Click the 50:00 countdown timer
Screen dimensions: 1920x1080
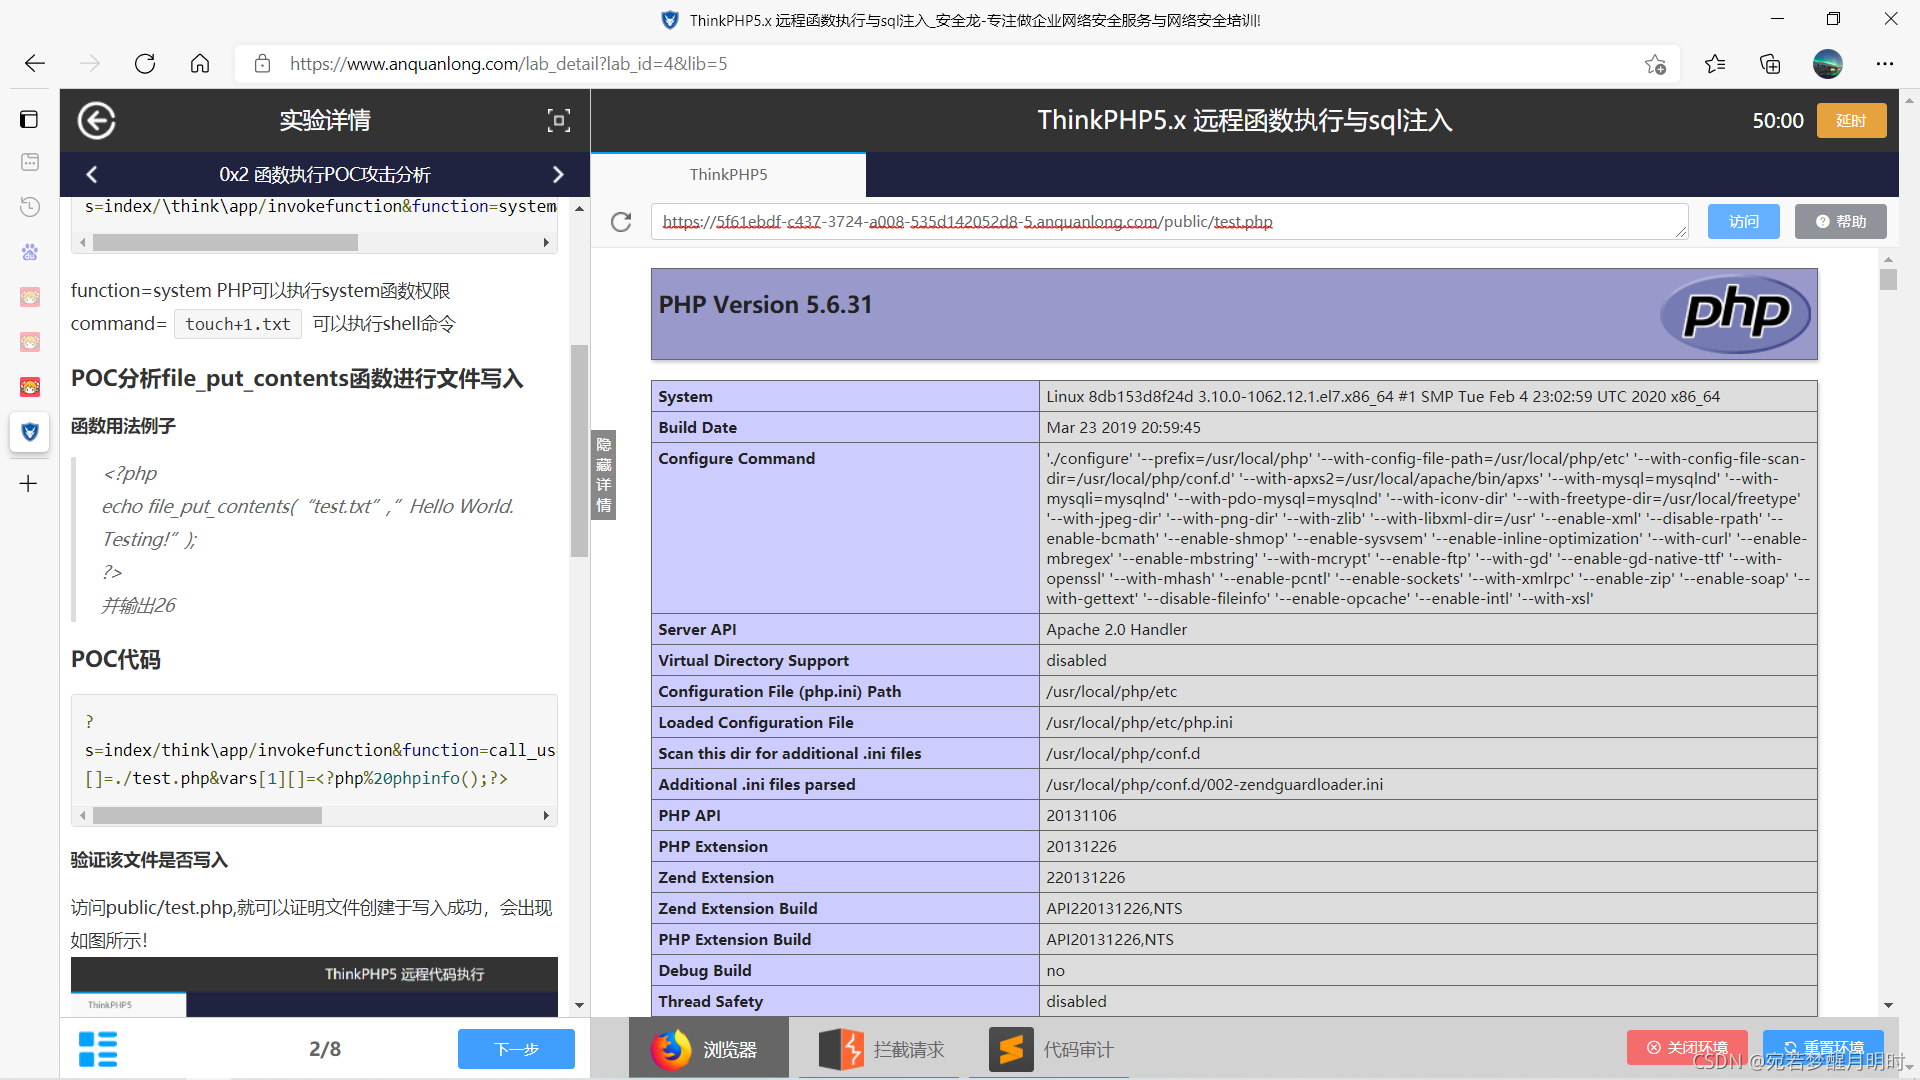(1778, 121)
